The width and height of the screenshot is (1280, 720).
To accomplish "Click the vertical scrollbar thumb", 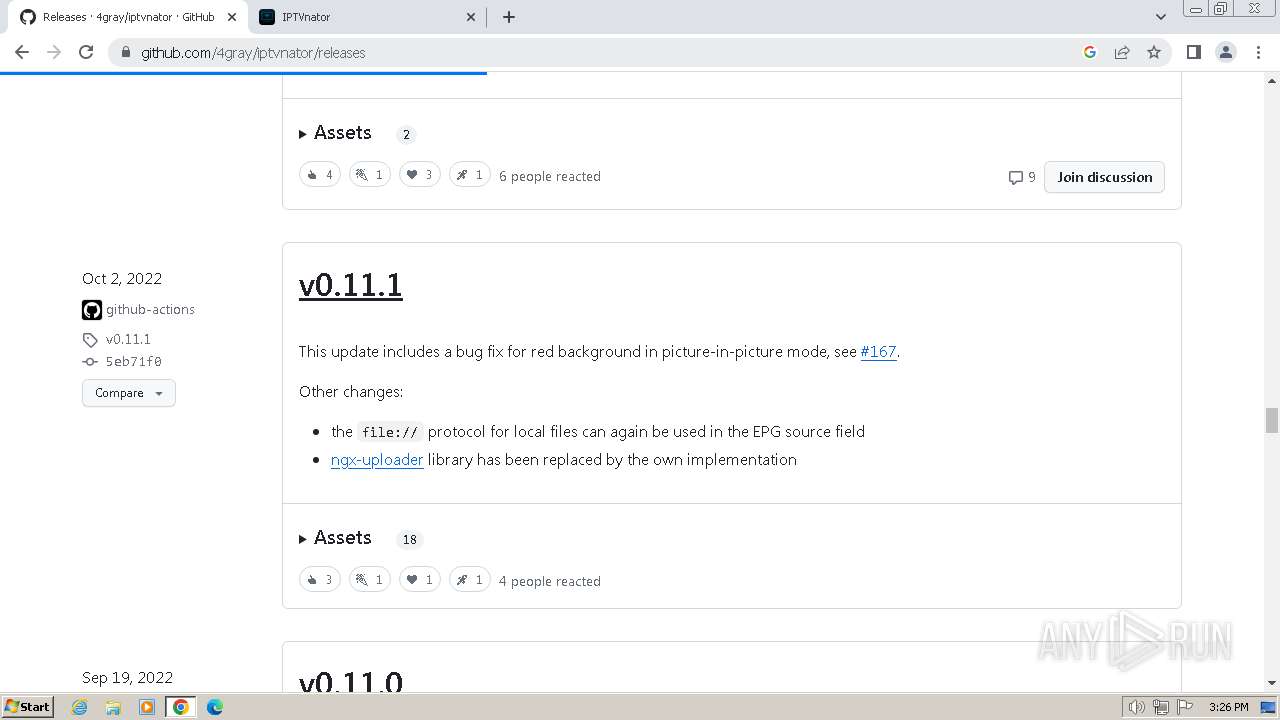I will tap(1271, 420).
